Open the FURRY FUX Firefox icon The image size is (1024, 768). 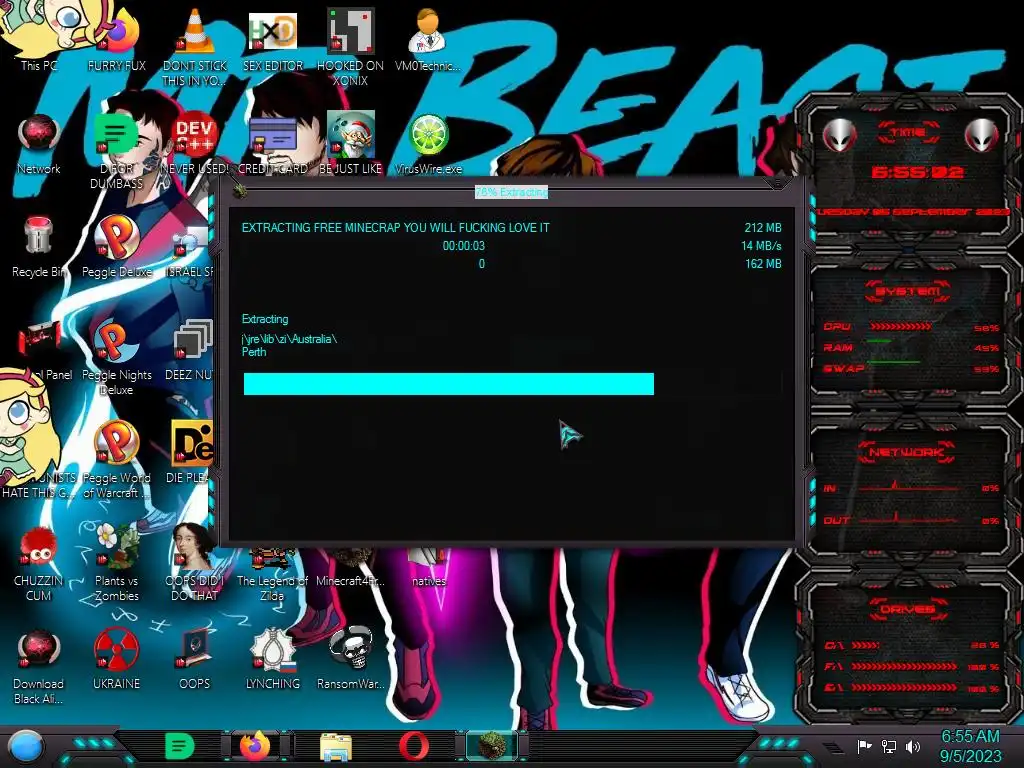[x=117, y=38]
